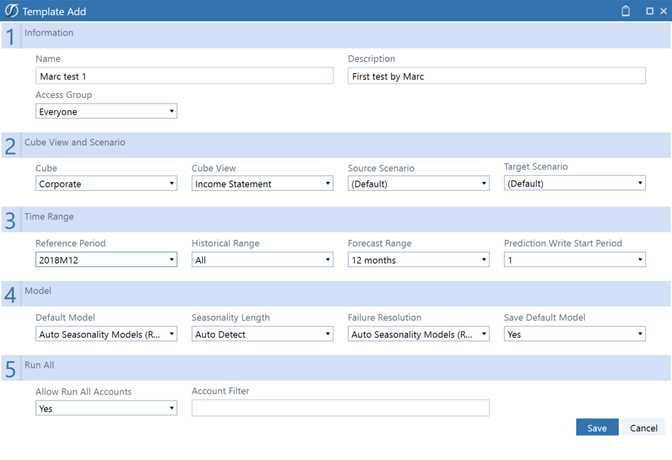Click the Model section header
The width and height of the screenshot is (672, 460).
336,294
